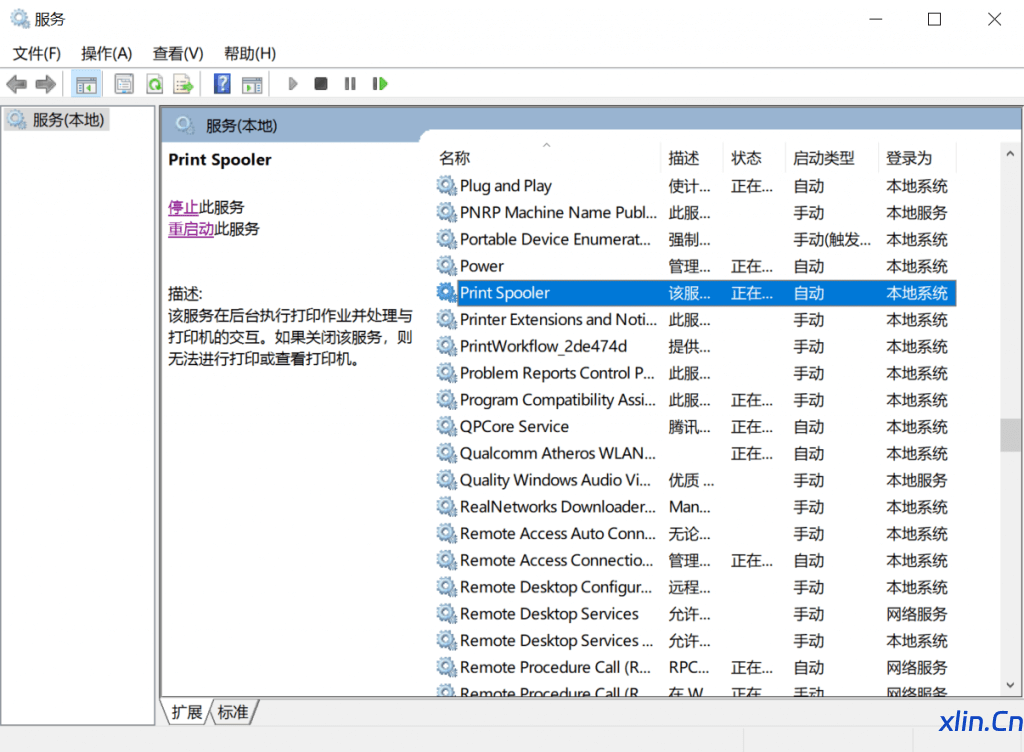
Task: Sort by the 描述 column header
Action: point(692,158)
